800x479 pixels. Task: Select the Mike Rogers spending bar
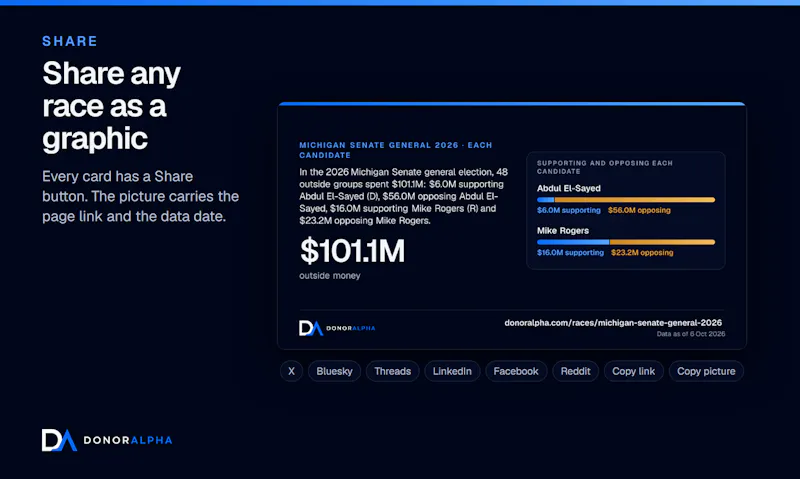tap(626, 242)
